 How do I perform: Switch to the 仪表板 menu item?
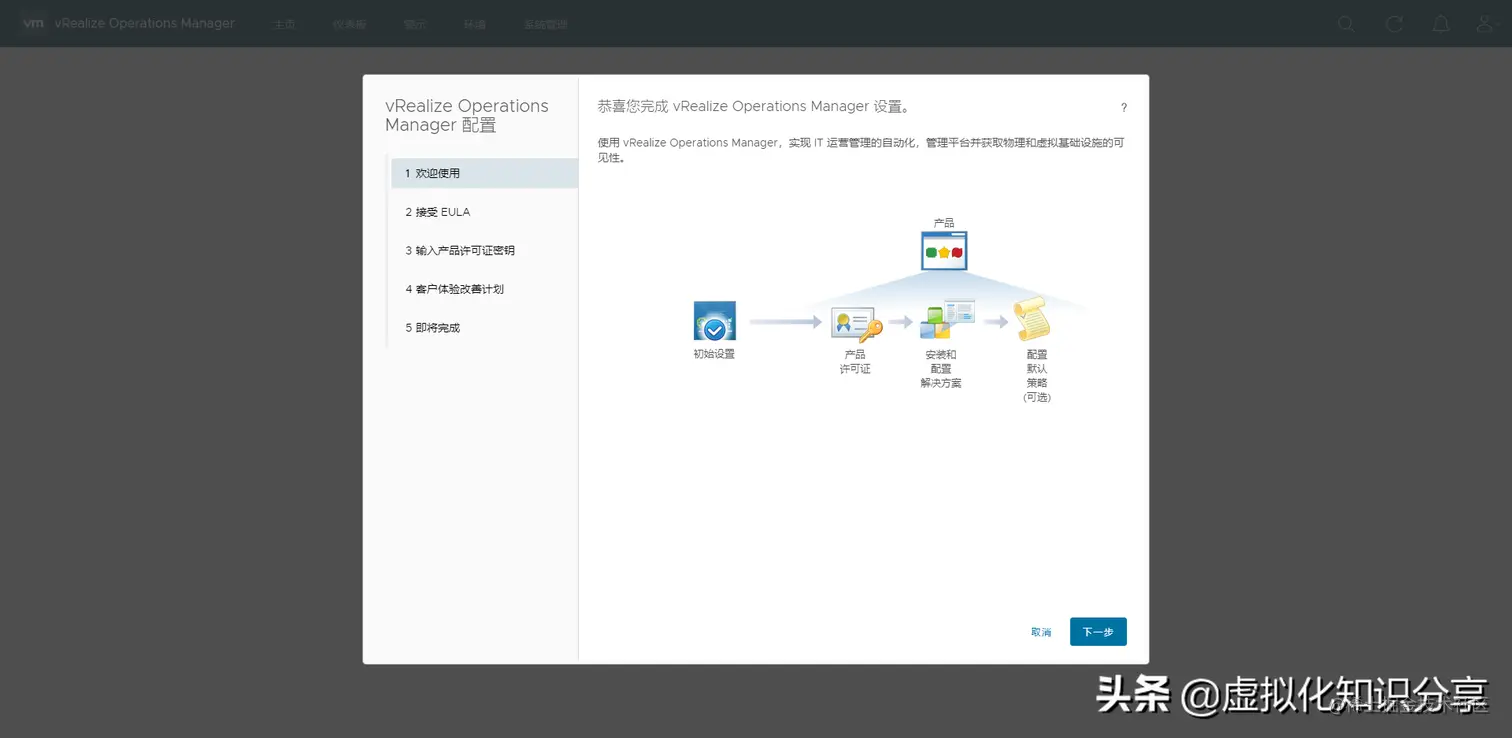coord(349,23)
